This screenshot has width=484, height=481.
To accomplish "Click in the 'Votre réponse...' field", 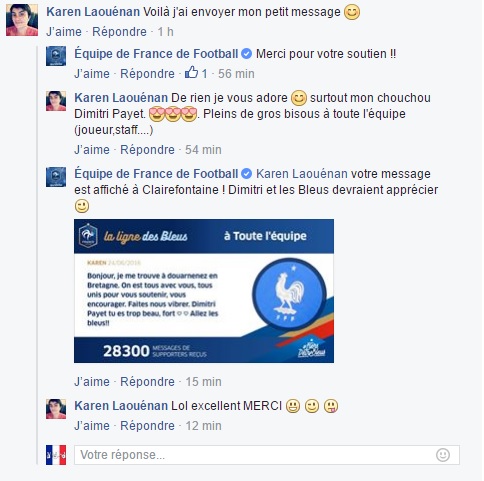I will click(267, 455).
